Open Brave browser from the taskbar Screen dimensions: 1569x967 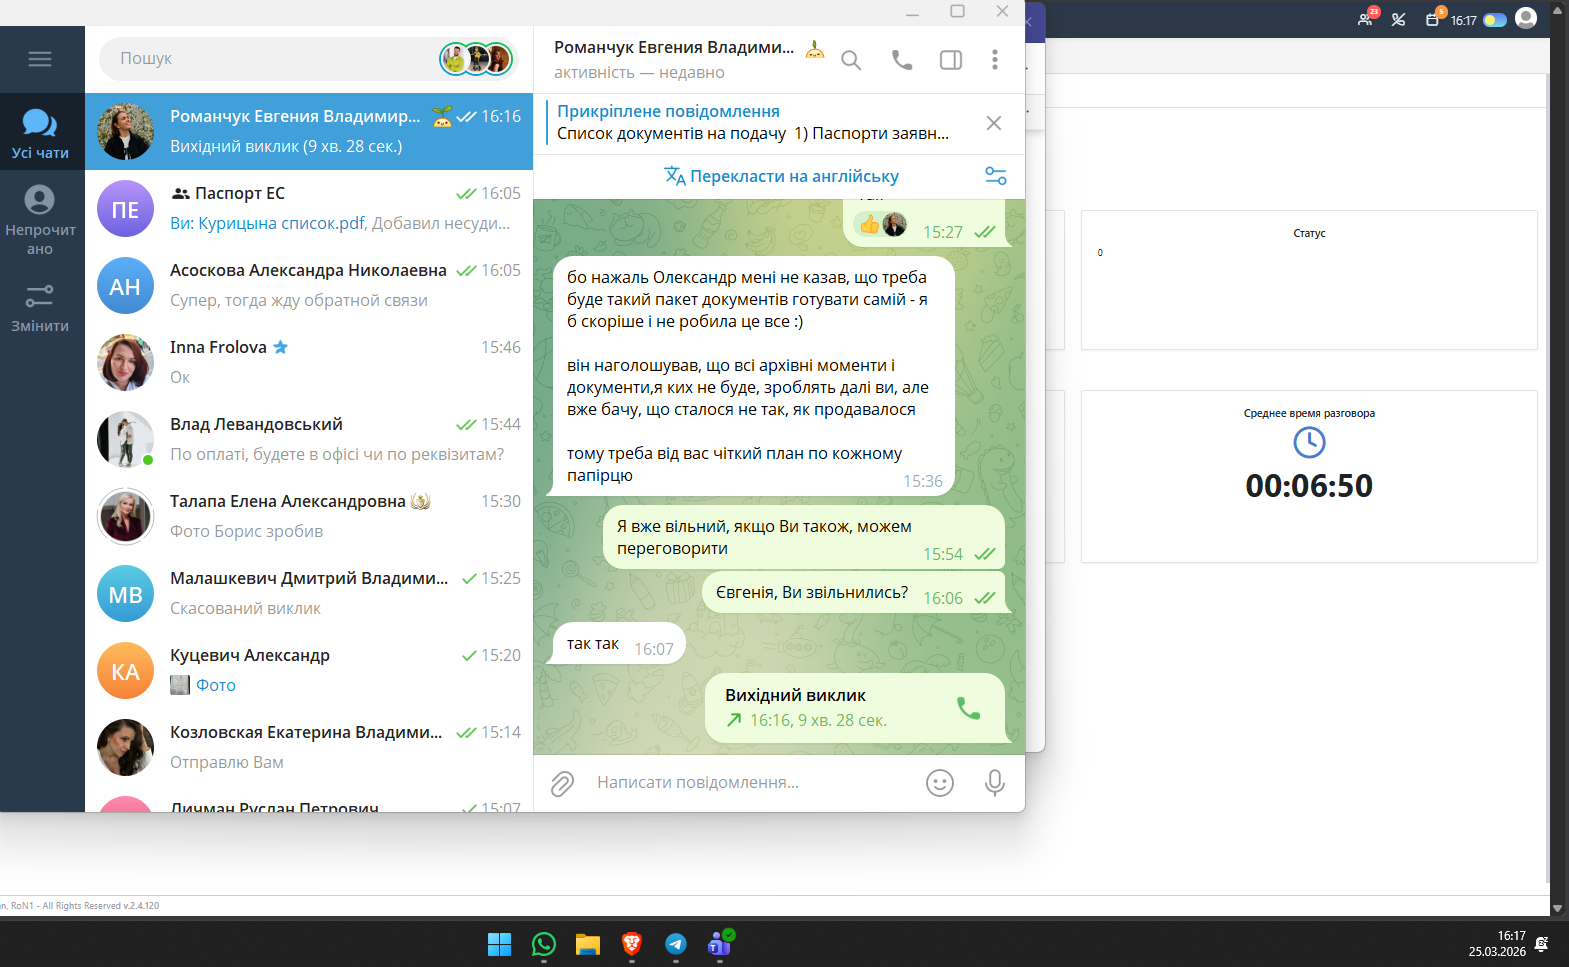pyautogui.click(x=631, y=944)
